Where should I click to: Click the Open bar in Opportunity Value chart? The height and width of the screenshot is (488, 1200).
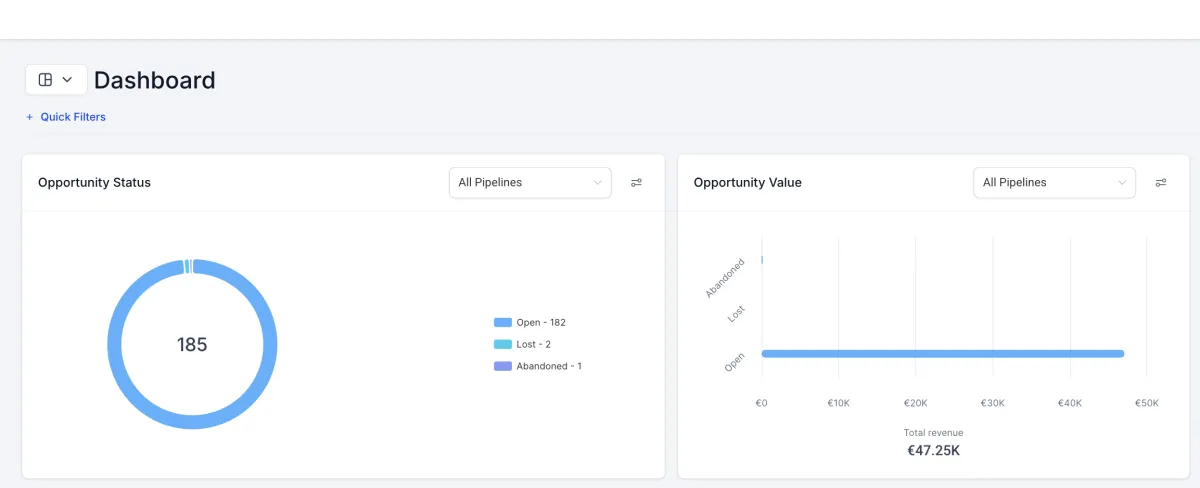pyautogui.click(x=942, y=353)
